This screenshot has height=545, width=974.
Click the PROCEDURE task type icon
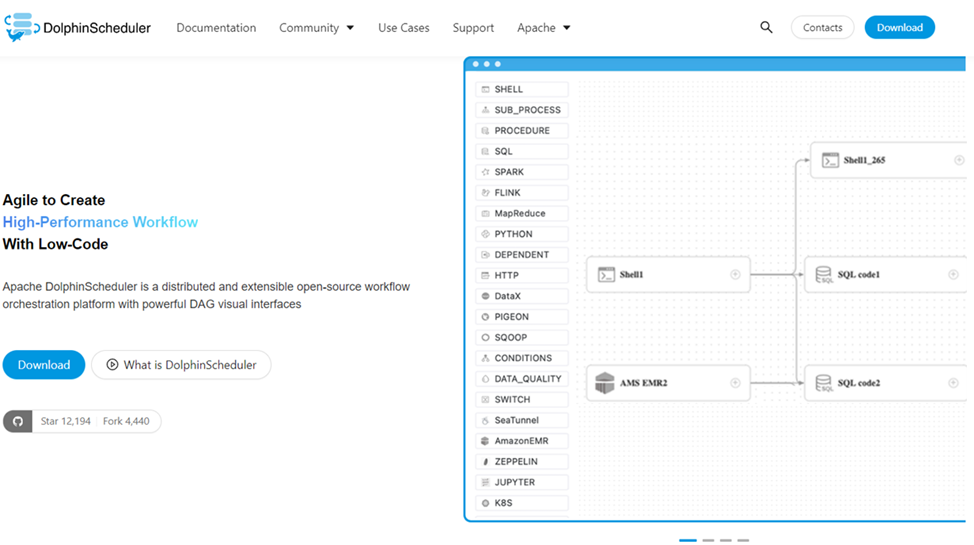(486, 131)
